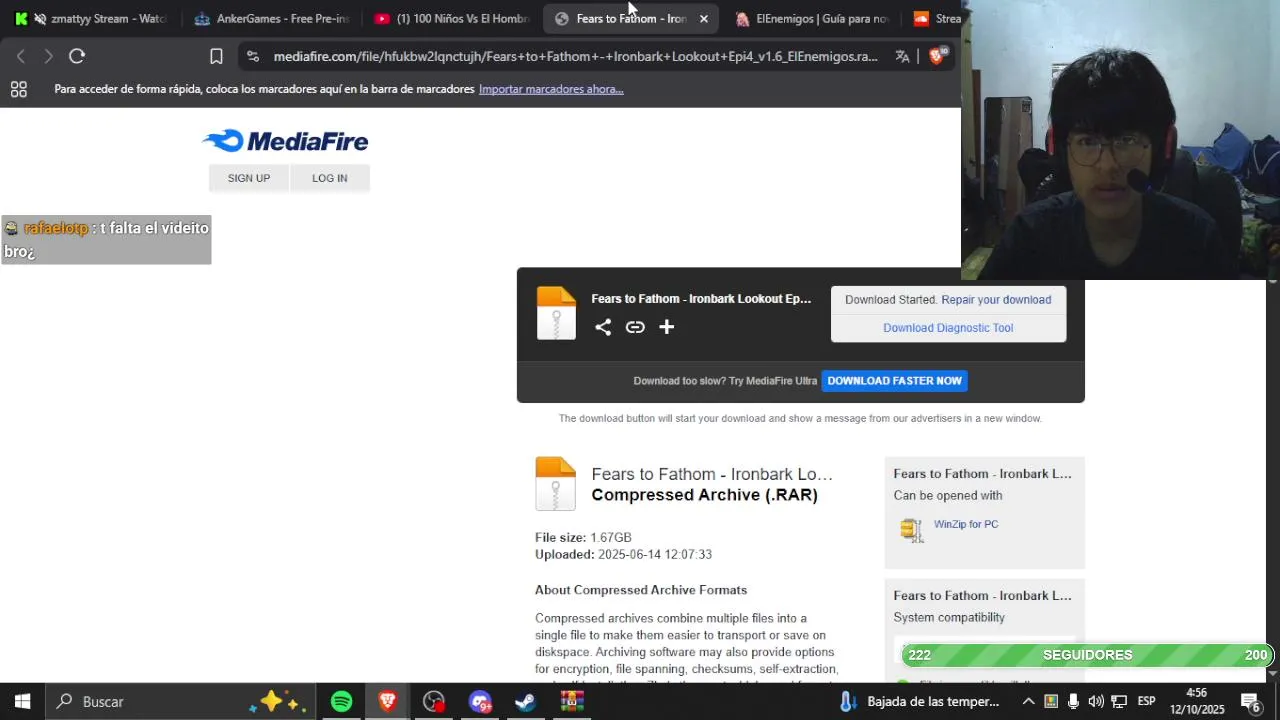Open site settings icon left of the URL

coord(252,56)
